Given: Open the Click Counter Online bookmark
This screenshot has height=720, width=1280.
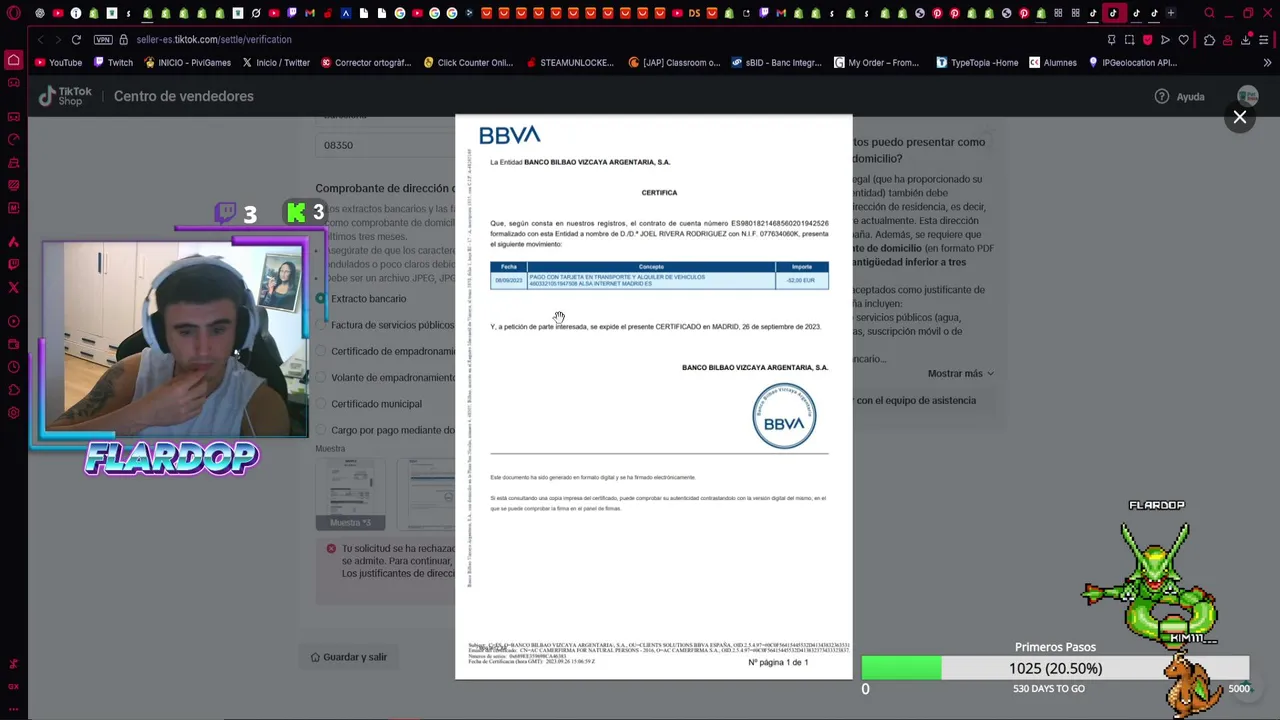Looking at the screenshot, I should [467, 62].
